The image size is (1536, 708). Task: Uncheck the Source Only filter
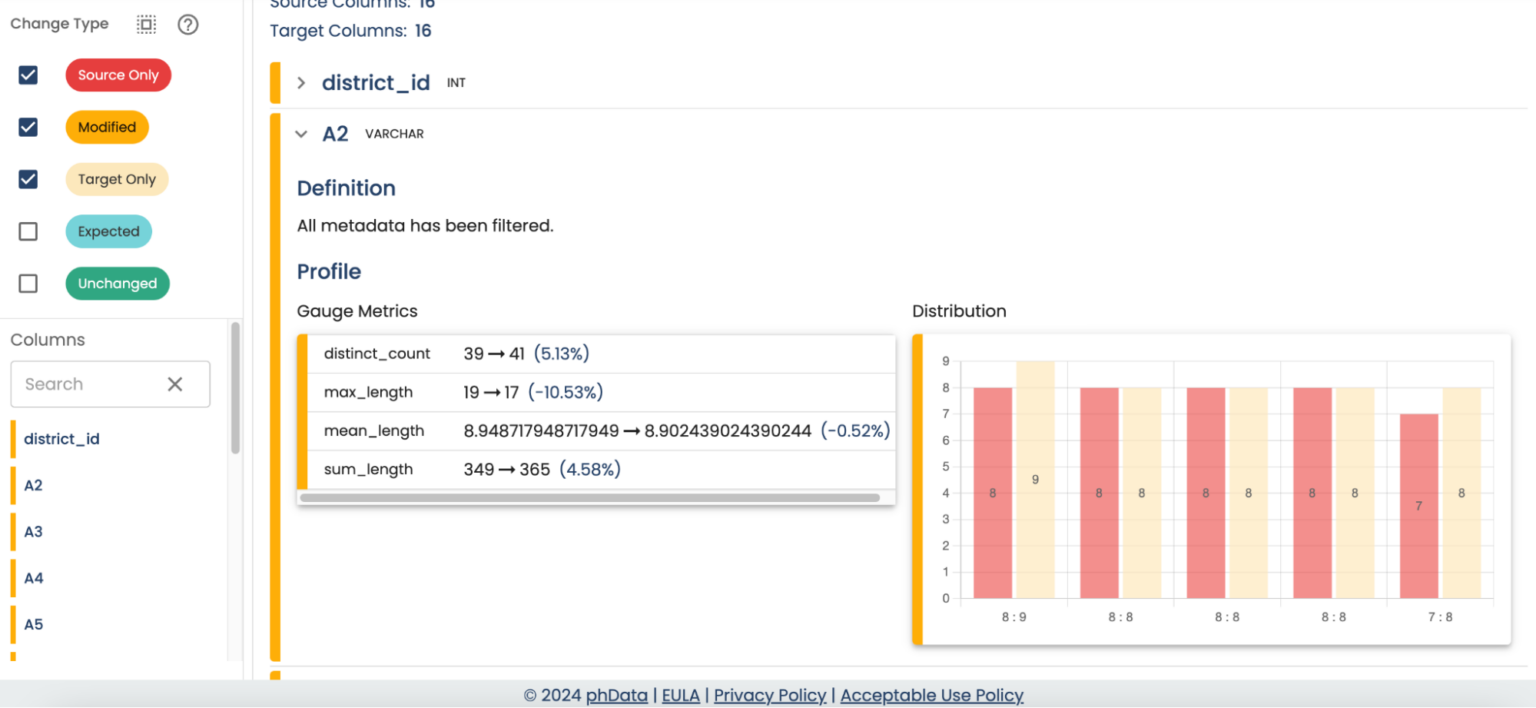[28, 74]
